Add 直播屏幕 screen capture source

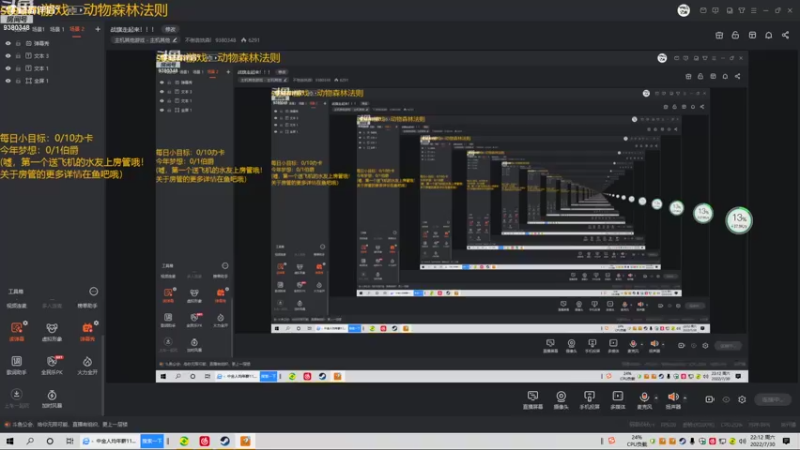tap(533, 399)
